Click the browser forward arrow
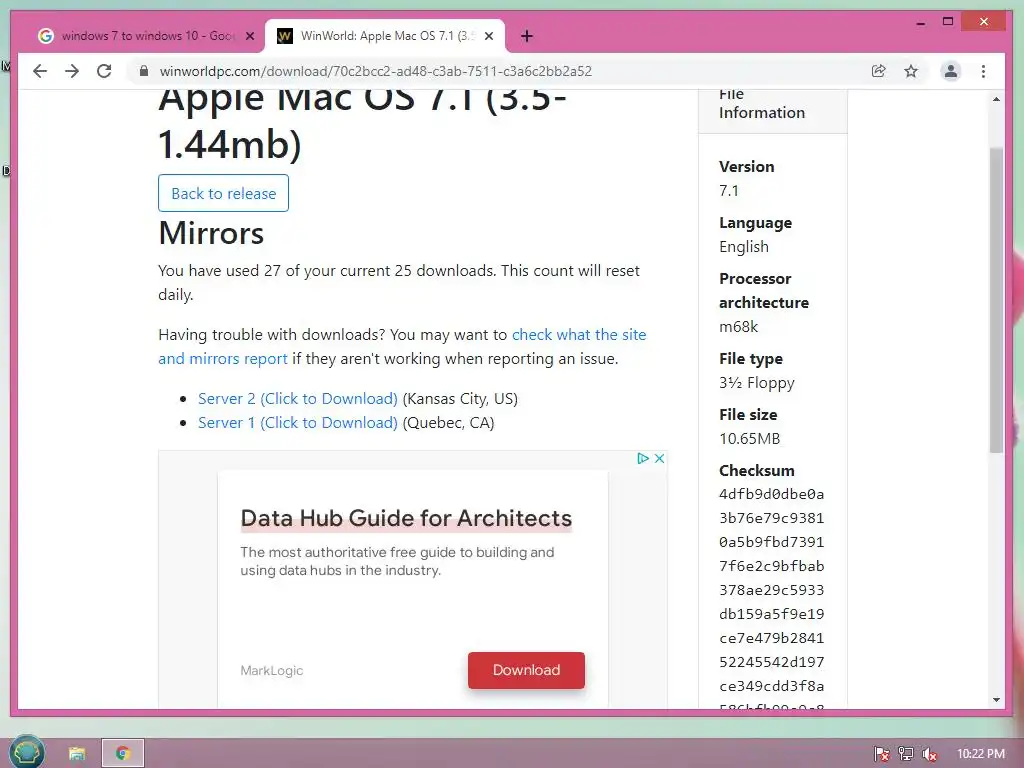Image resolution: width=1024 pixels, height=768 pixels. (72, 71)
